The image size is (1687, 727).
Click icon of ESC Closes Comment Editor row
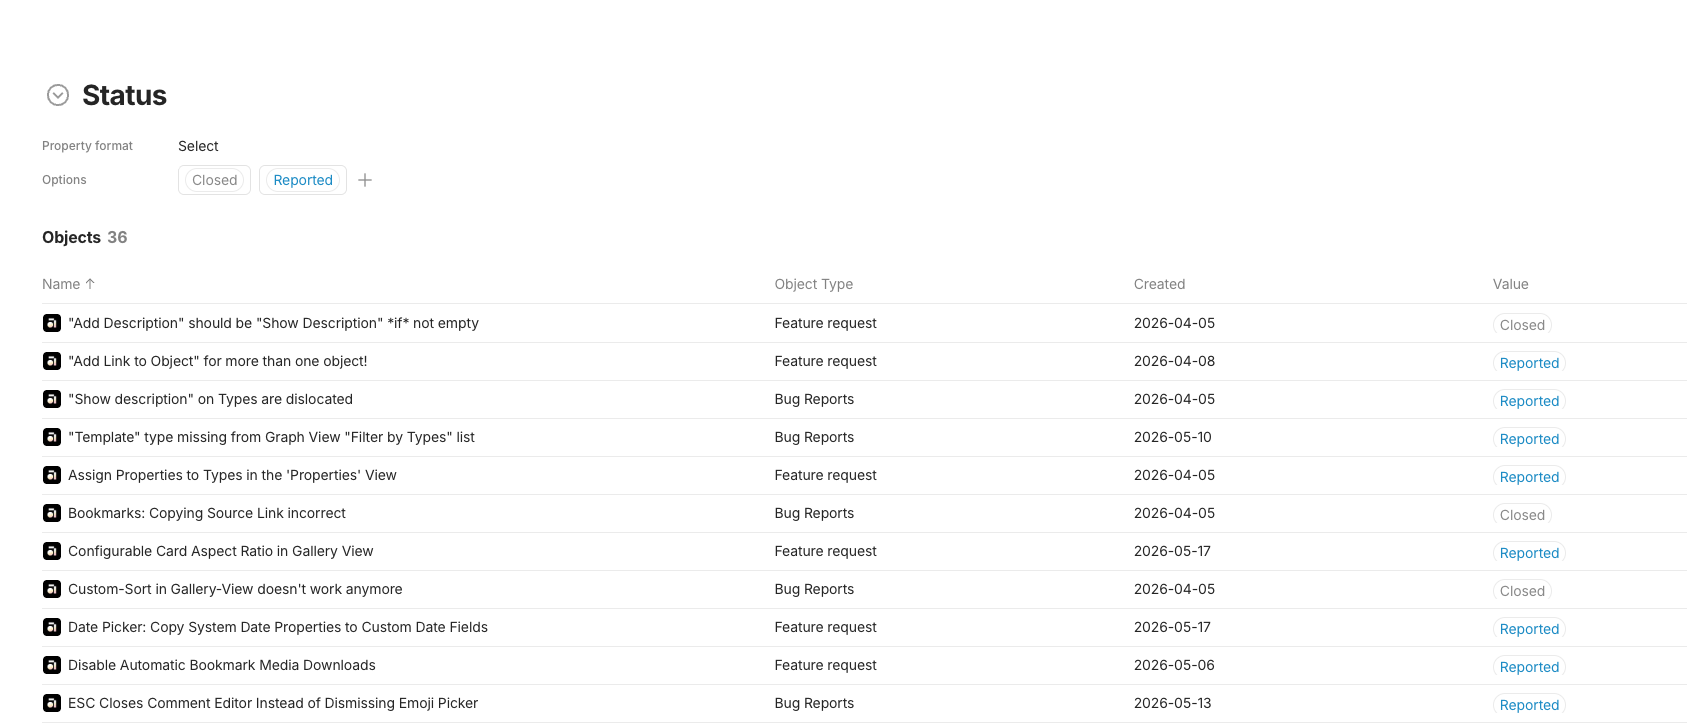coord(52,703)
